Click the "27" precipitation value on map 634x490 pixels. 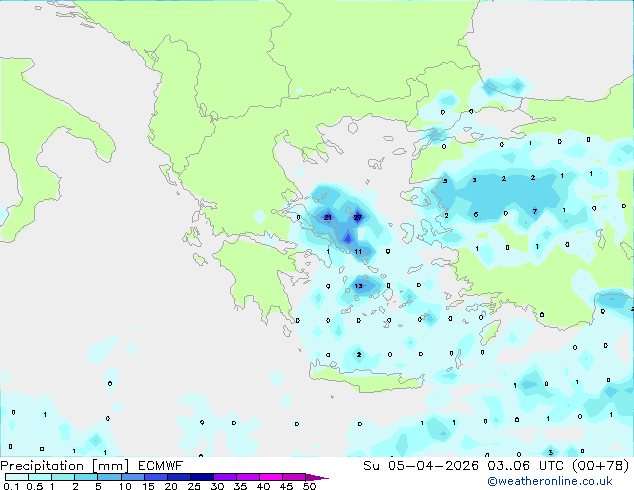click(358, 218)
